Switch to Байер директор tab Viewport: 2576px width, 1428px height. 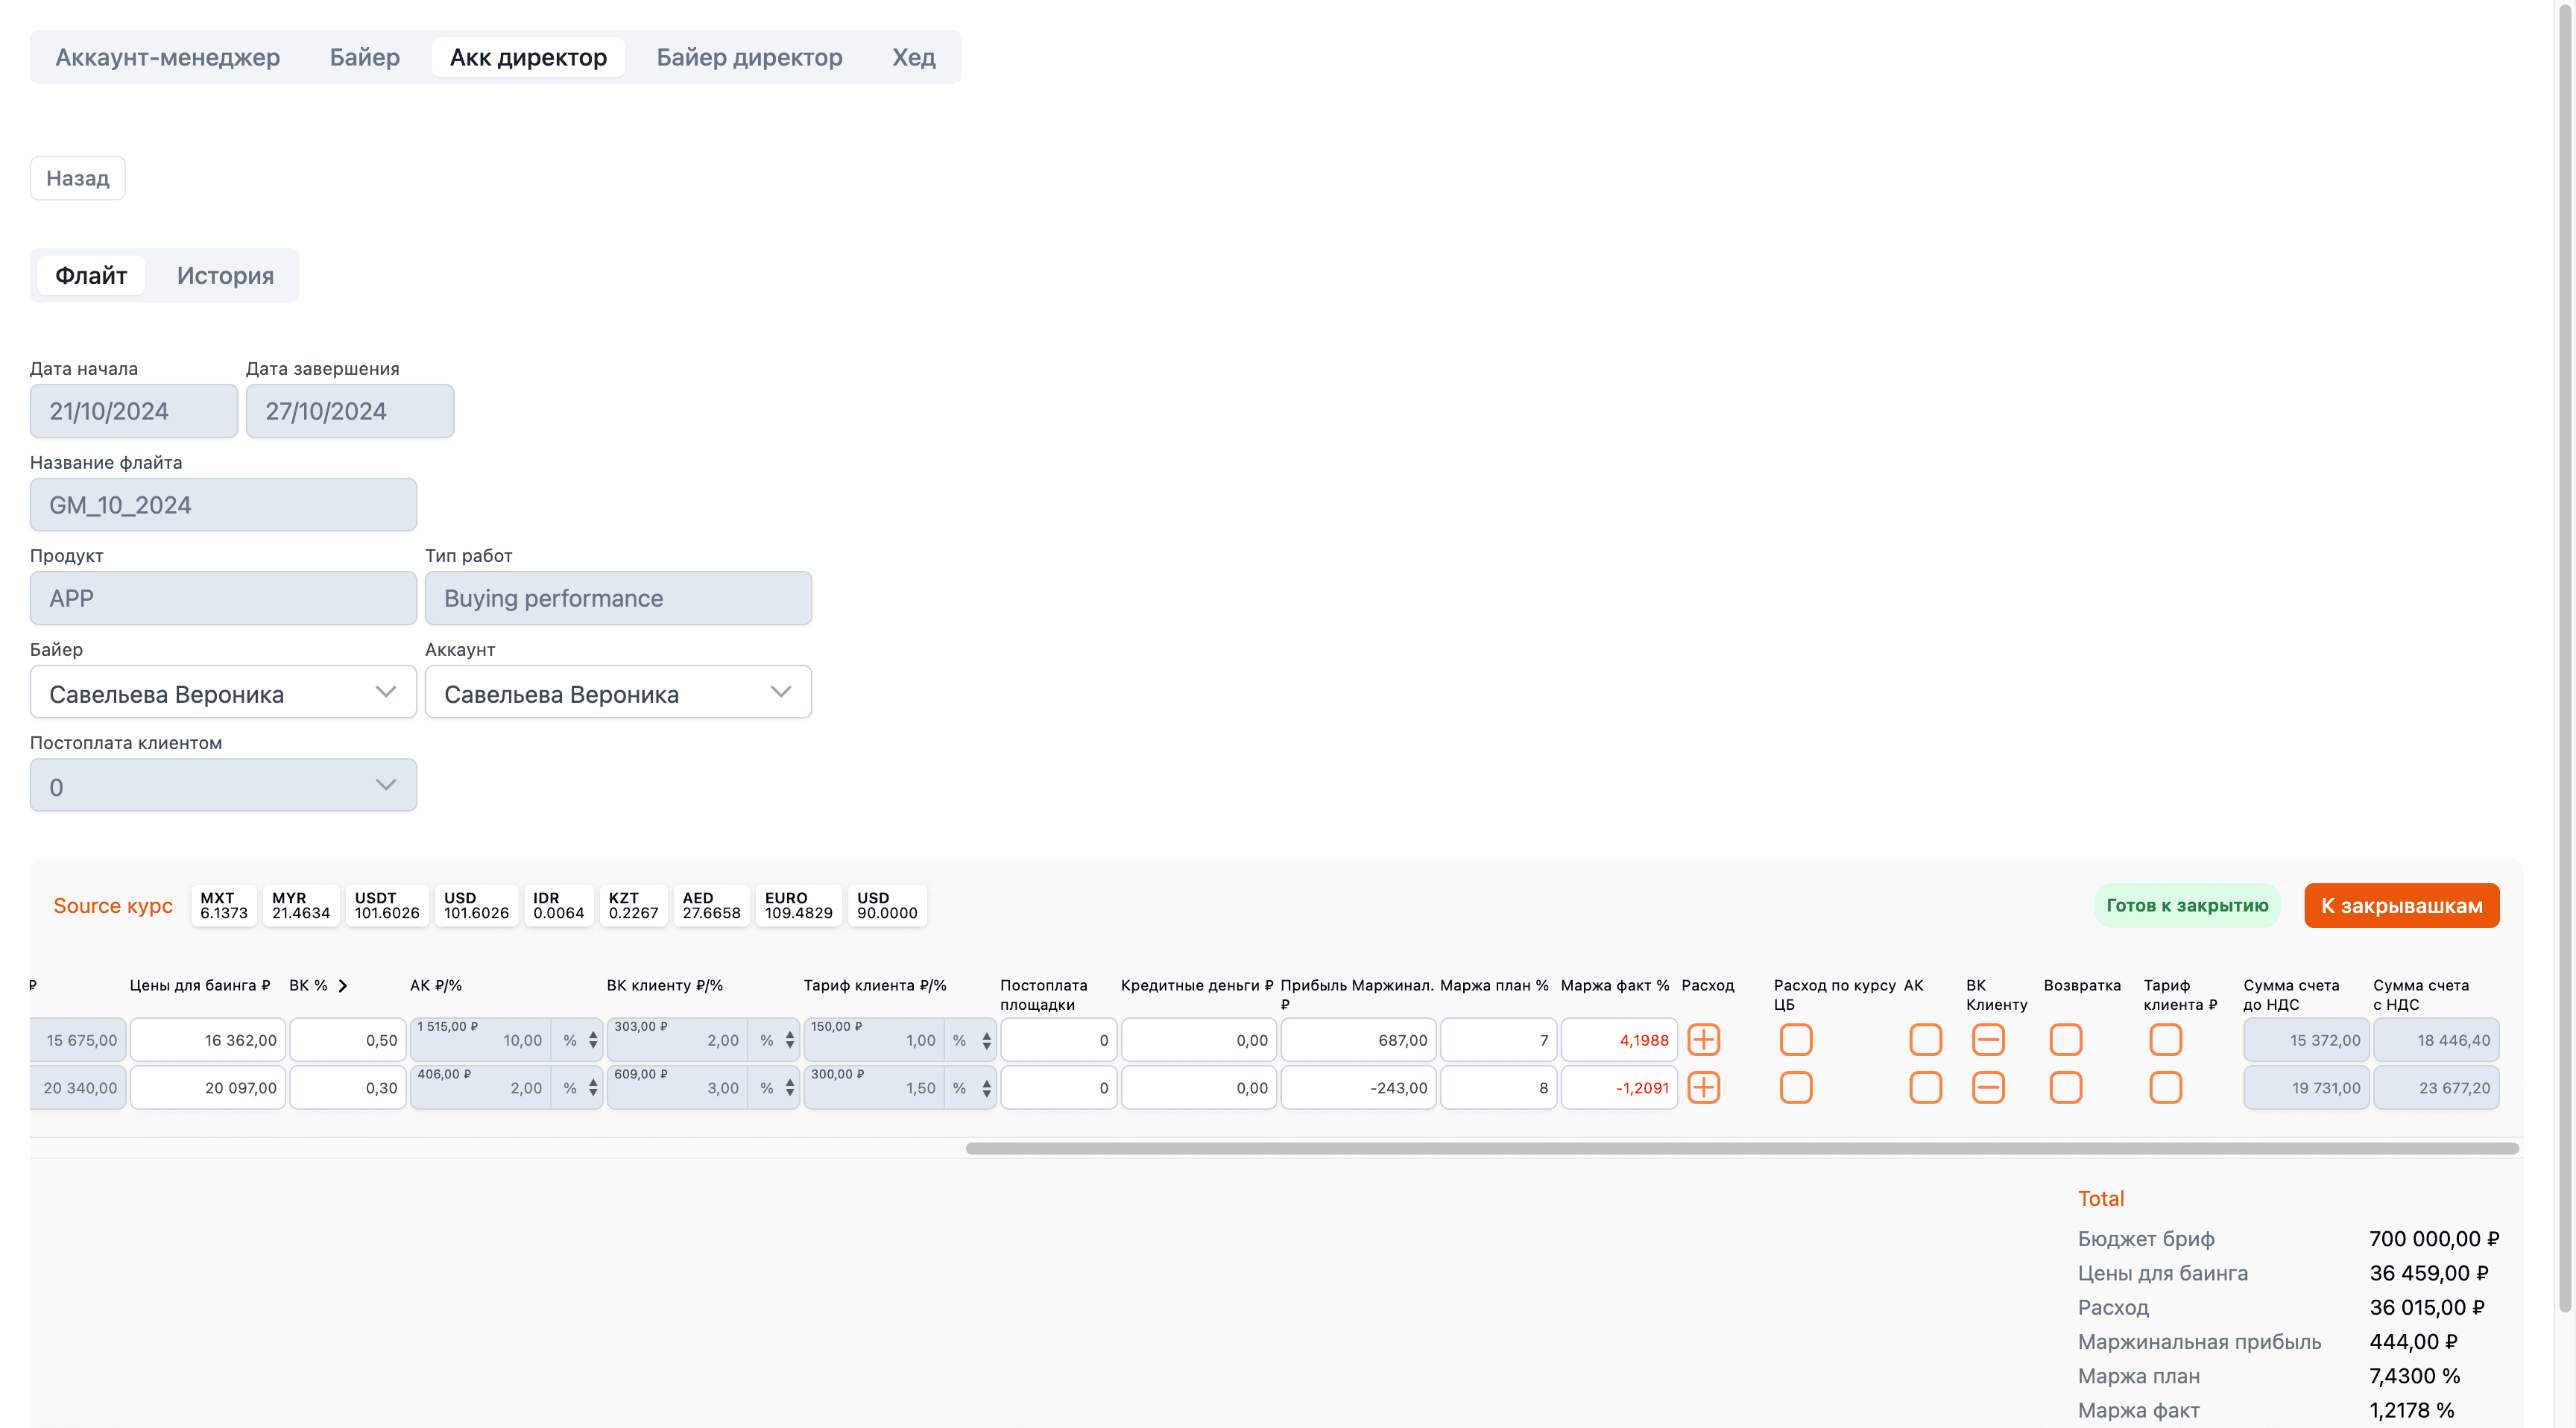749,57
